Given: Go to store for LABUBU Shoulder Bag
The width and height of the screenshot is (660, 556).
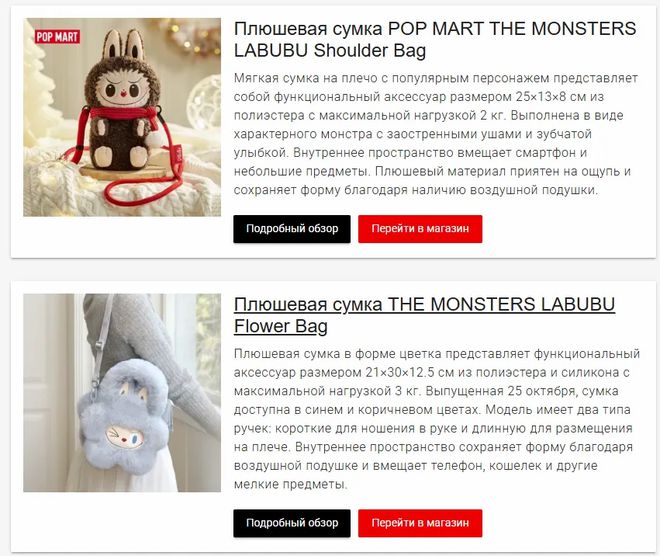Looking at the screenshot, I should click(x=420, y=229).
